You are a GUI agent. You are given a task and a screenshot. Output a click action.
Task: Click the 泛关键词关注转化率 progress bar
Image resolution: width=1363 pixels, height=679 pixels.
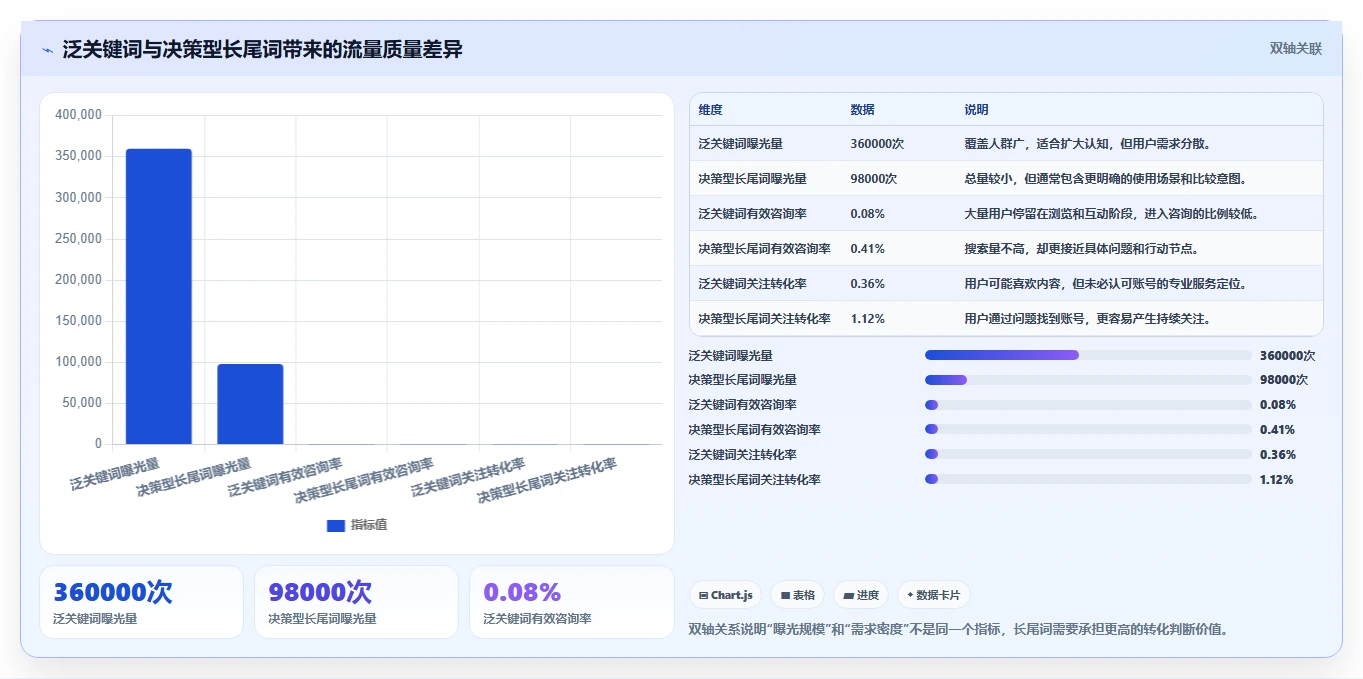pyautogui.click(x=1088, y=455)
